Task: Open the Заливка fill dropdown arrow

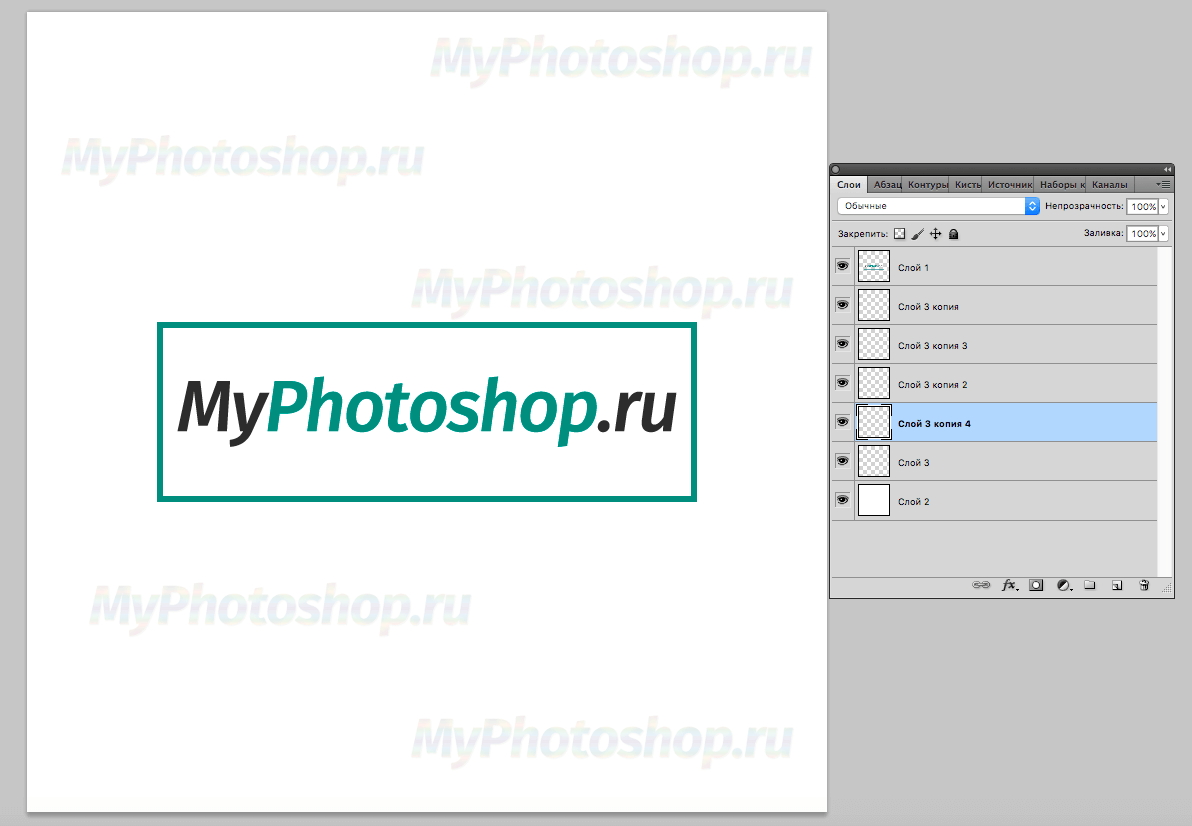Action: [1161, 233]
